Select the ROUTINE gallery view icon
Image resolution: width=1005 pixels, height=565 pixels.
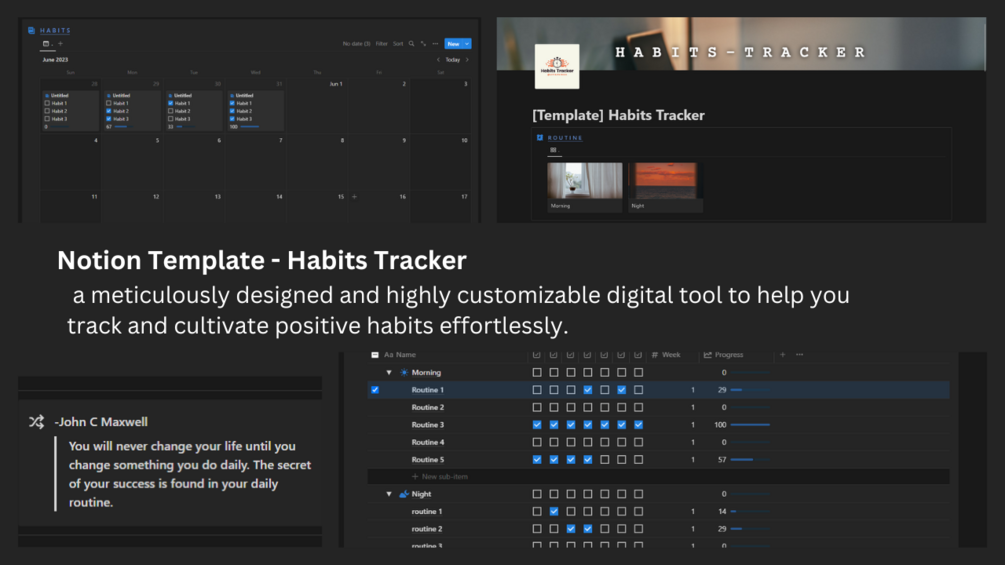(553, 150)
